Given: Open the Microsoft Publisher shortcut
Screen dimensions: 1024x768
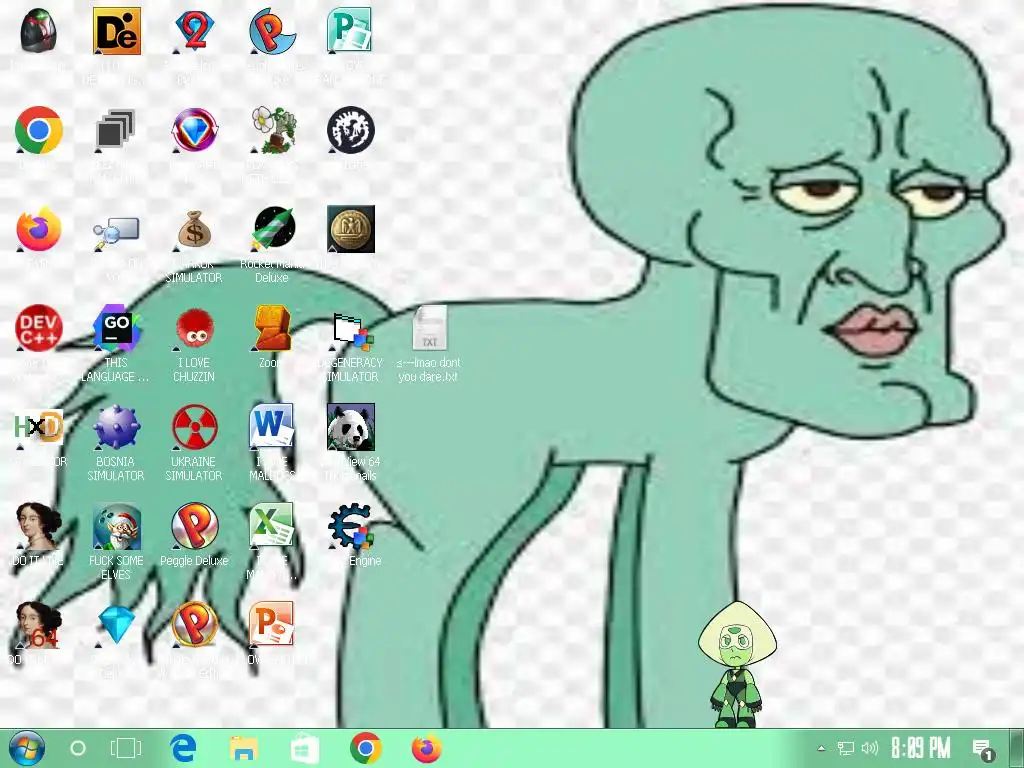Looking at the screenshot, I should coord(351,31).
